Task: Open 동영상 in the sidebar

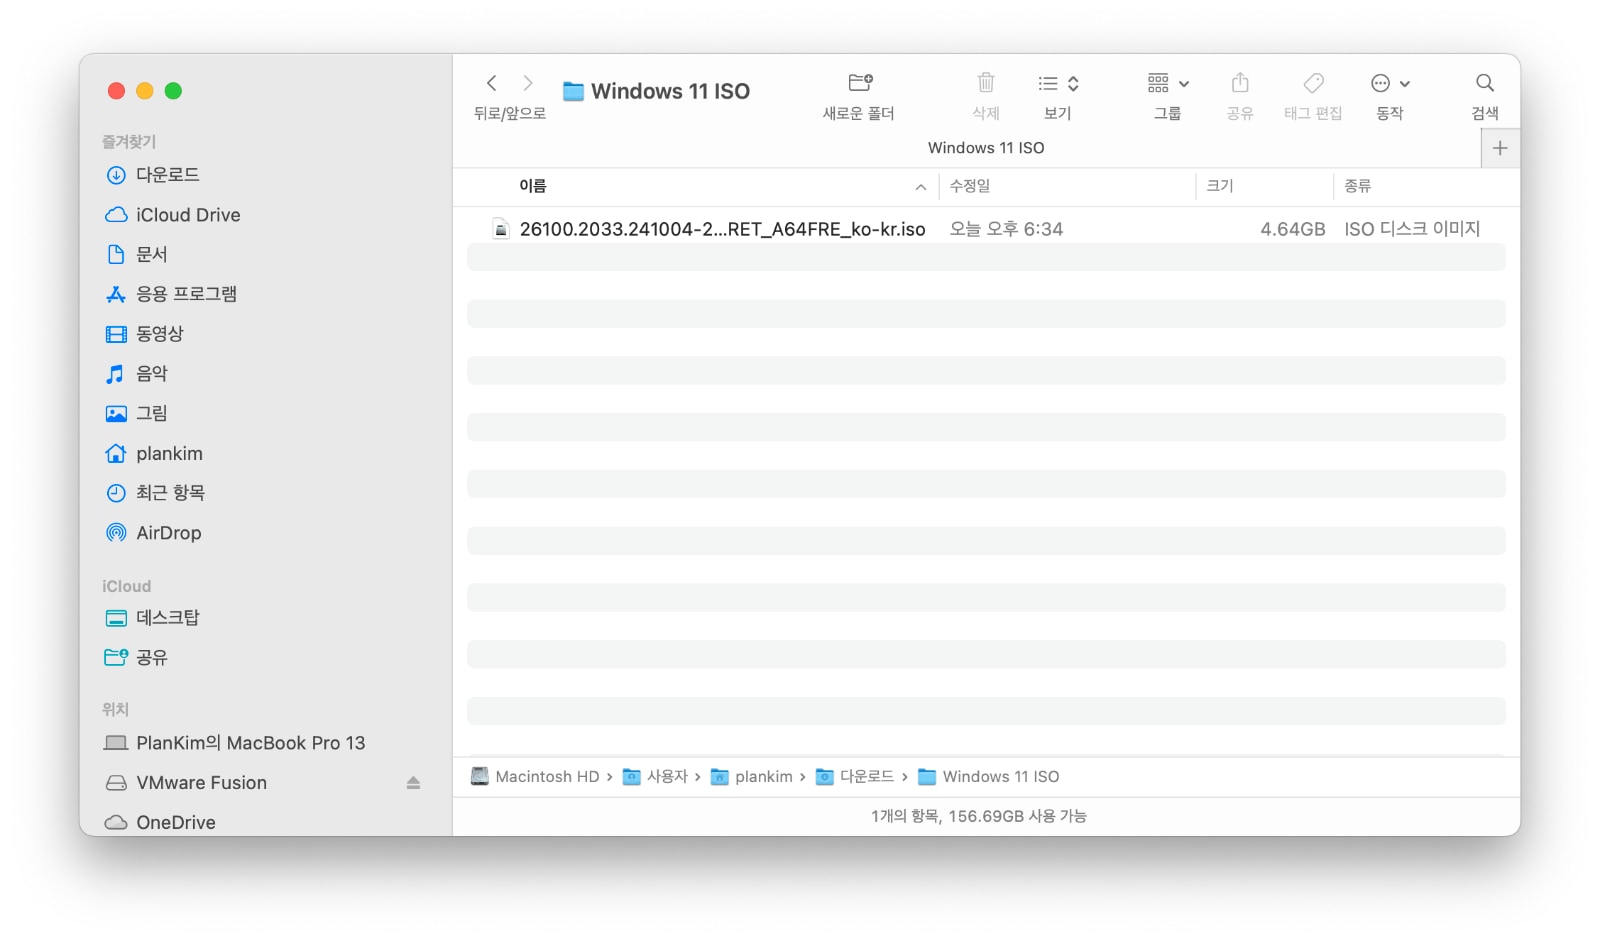Action: [160, 334]
